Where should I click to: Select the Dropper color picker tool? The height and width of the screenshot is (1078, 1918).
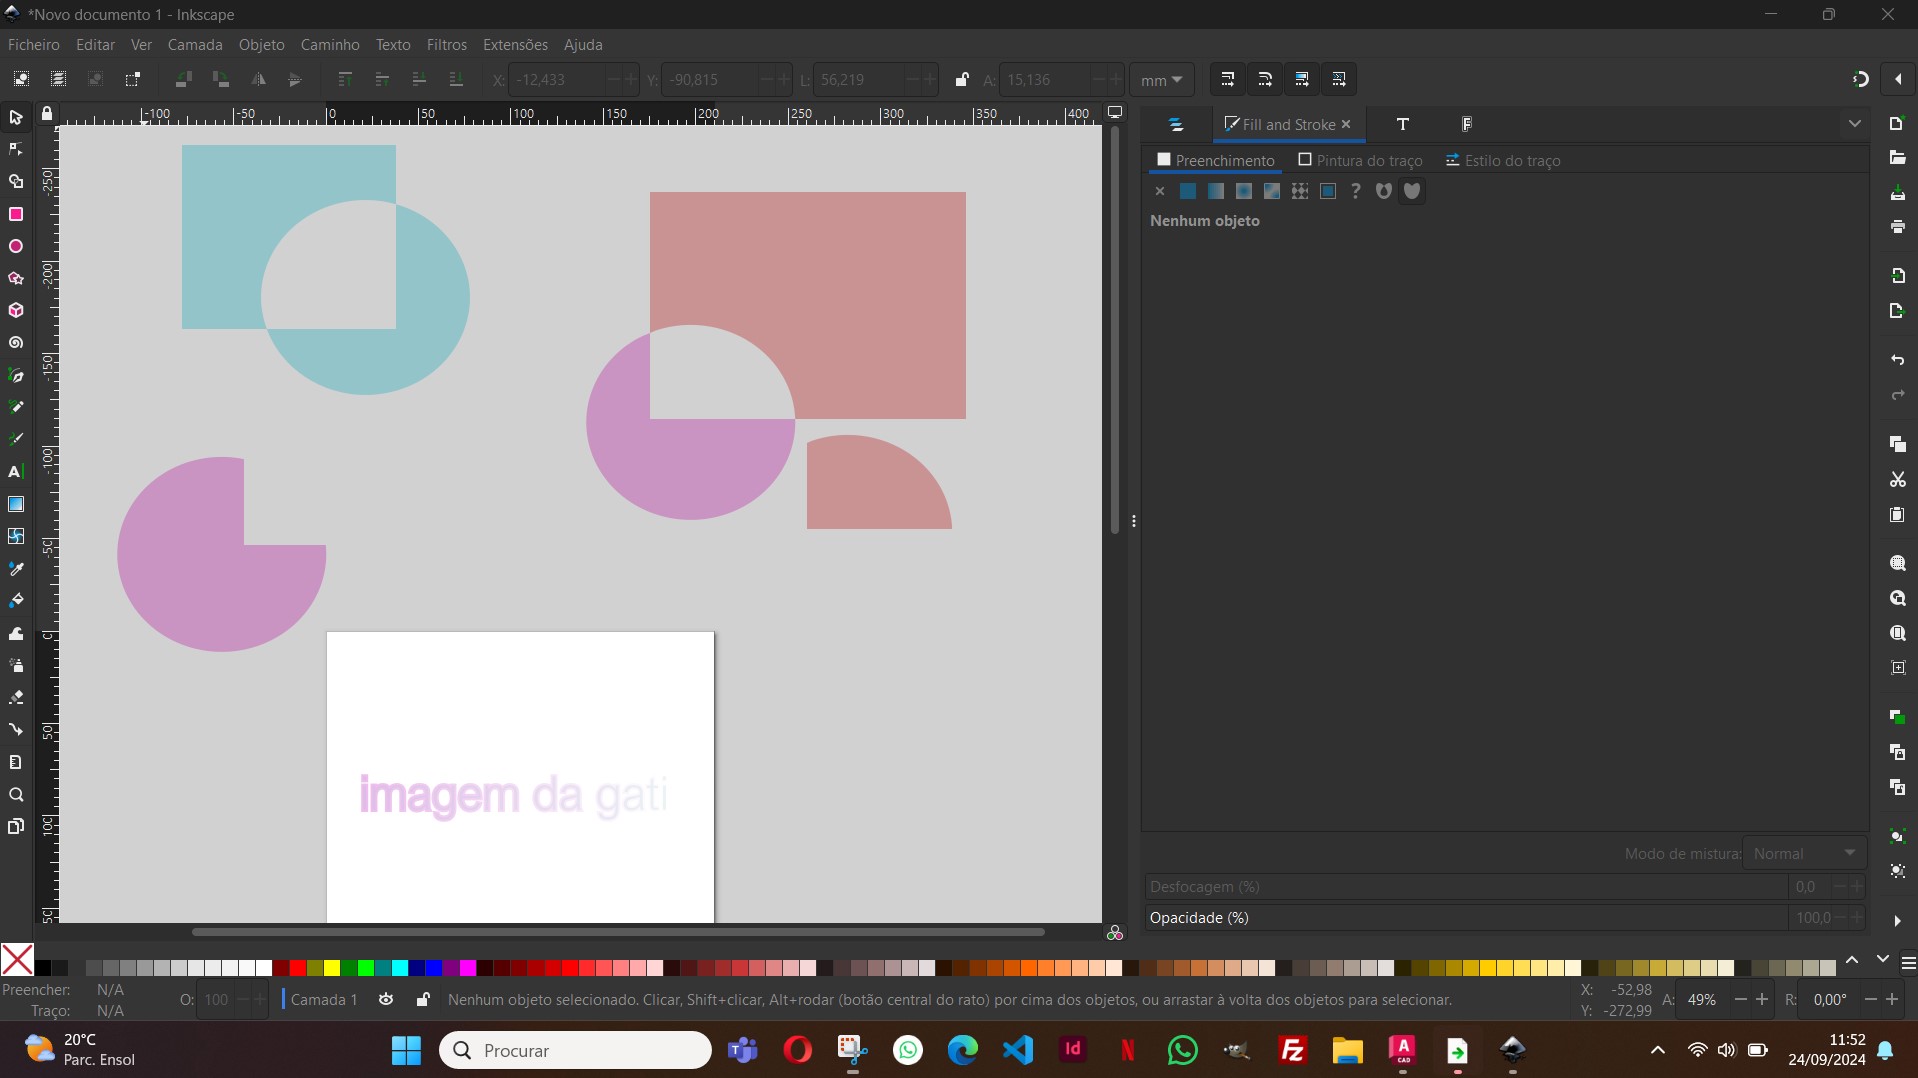click(x=16, y=568)
